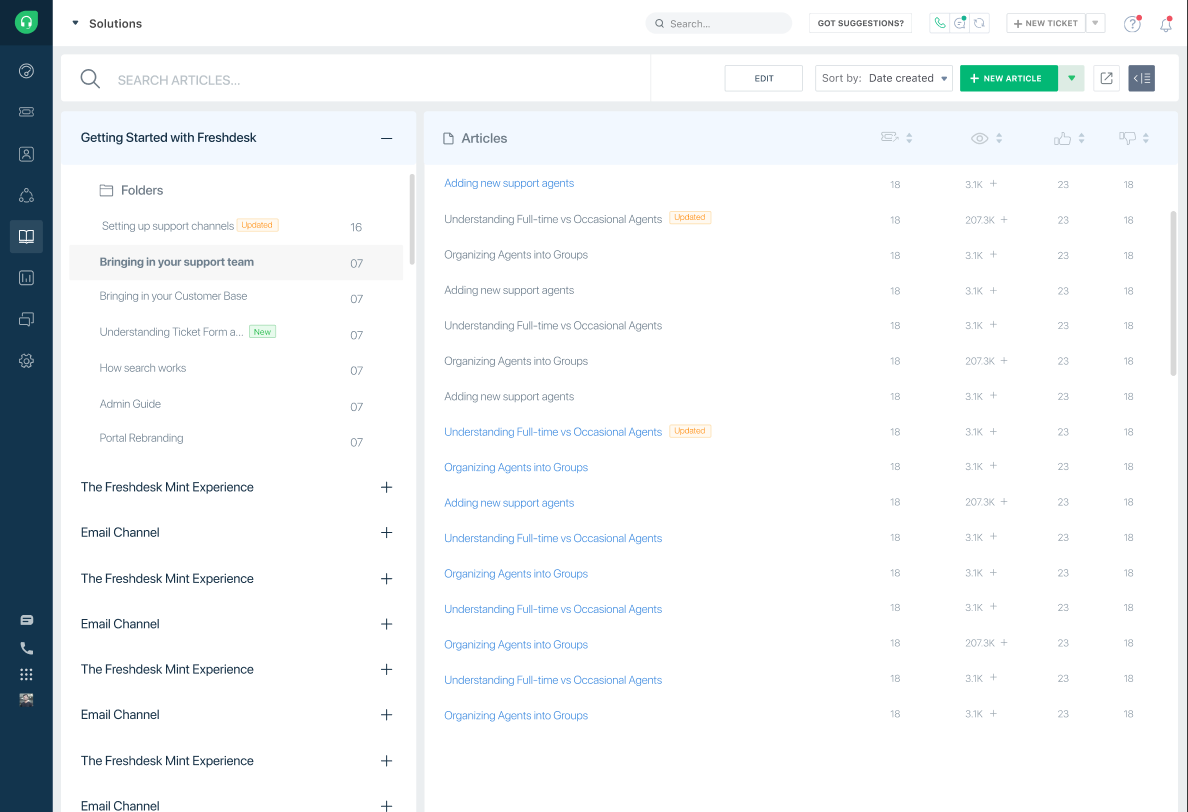Select Bringing in your support team folder
This screenshot has height=812, width=1188.
click(x=236, y=262)
